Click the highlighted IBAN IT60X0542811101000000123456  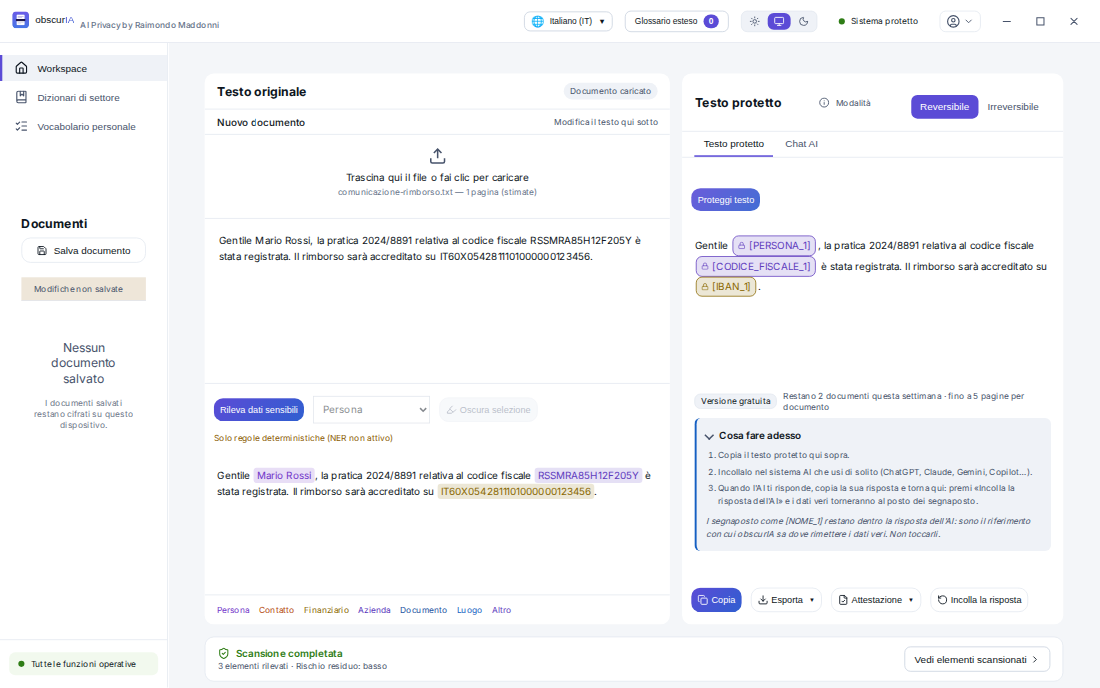tap(516, 492)
